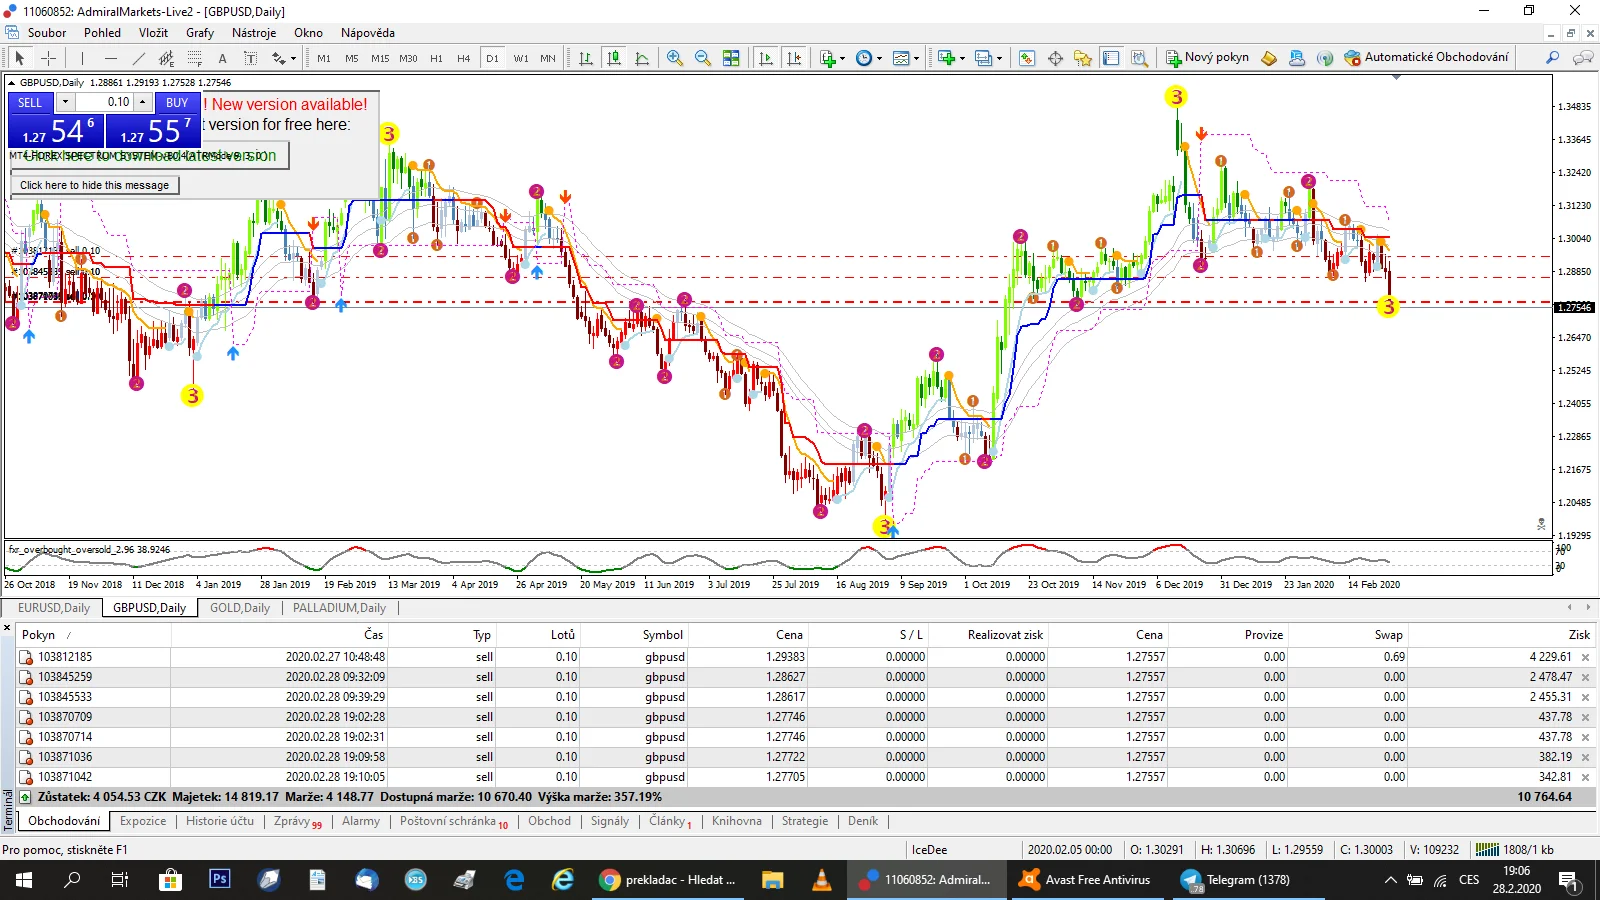Open the Grafy menu
This screenshot has height=900, width=1600.
200,33
